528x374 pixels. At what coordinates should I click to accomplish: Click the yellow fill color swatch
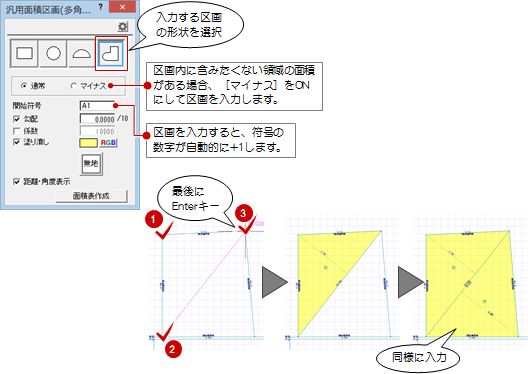coord(88,143)
